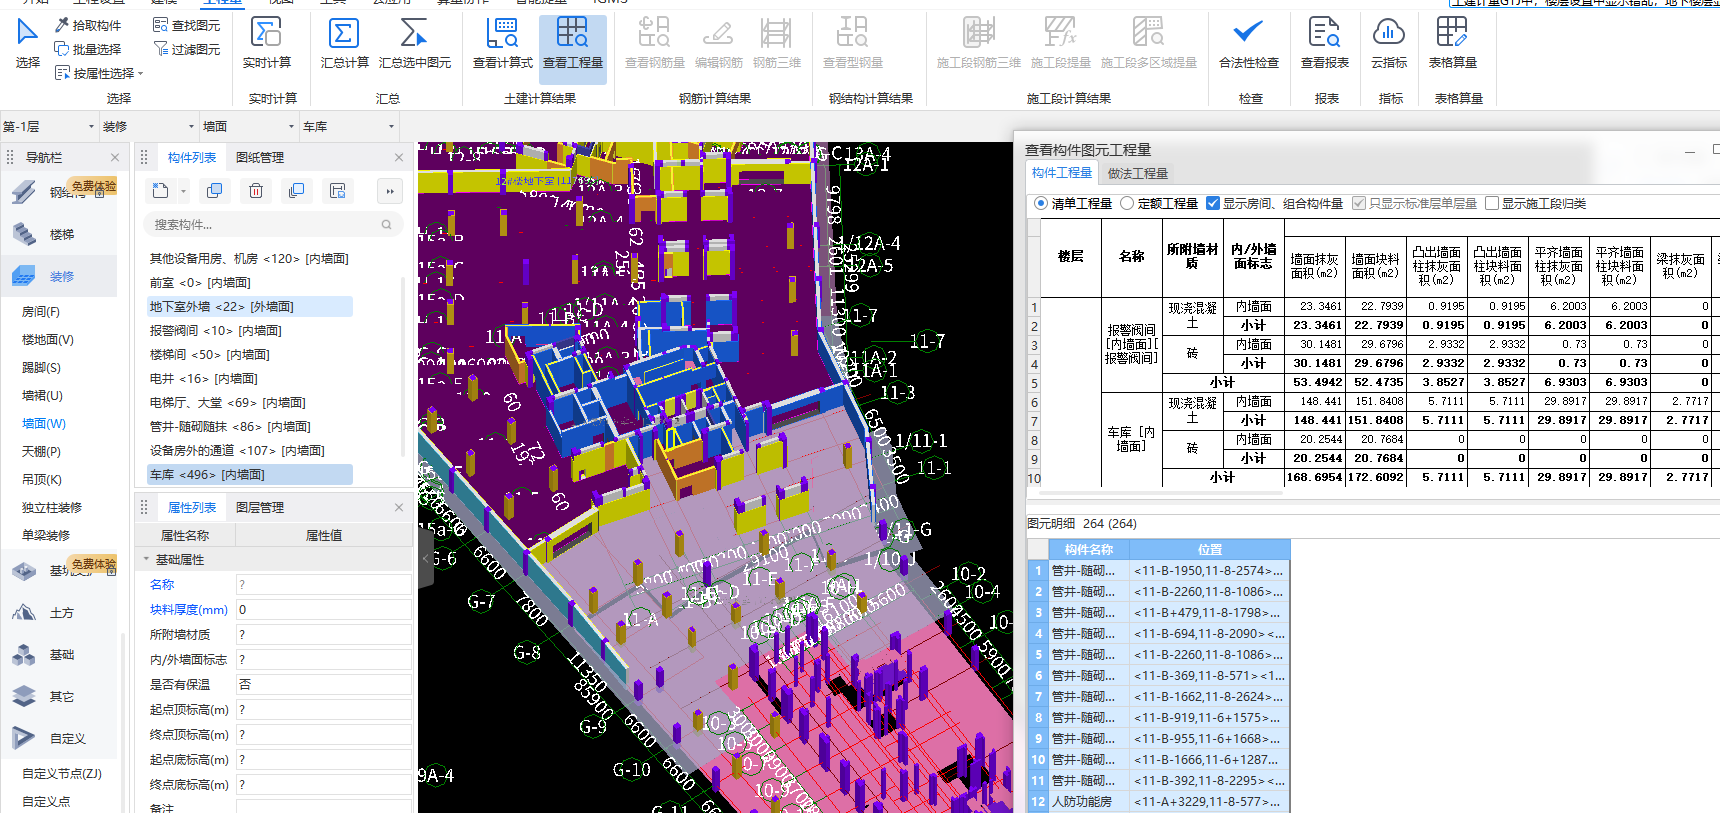Select 楼梯间 <50> component
The image size is (1720, 813).
coord(210,354)
